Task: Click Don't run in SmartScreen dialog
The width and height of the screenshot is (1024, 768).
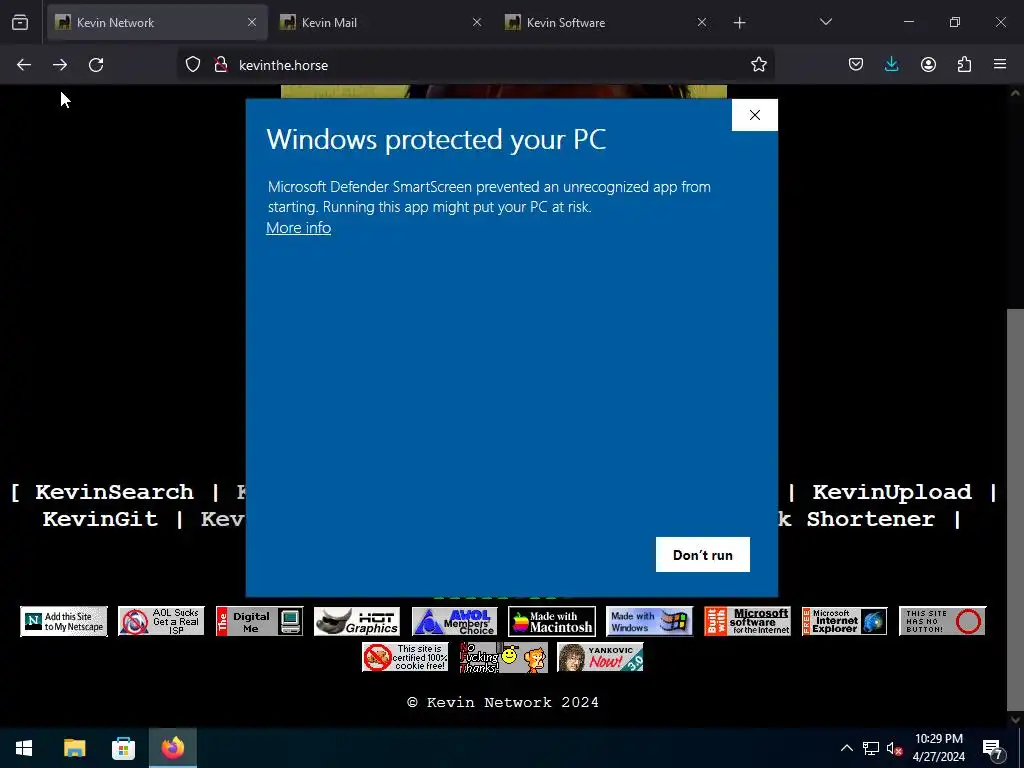Action: [x=703, y=554]
